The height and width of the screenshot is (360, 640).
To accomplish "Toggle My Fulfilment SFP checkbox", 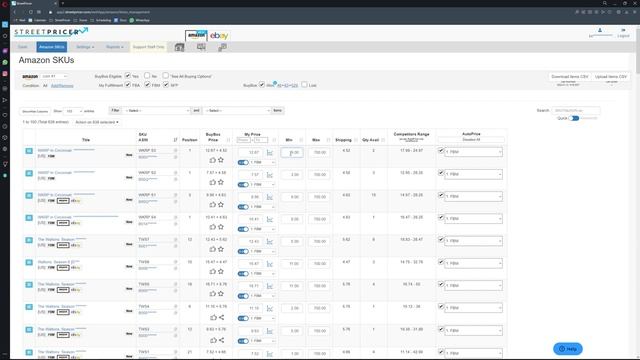I will click(x=166, y=84).
